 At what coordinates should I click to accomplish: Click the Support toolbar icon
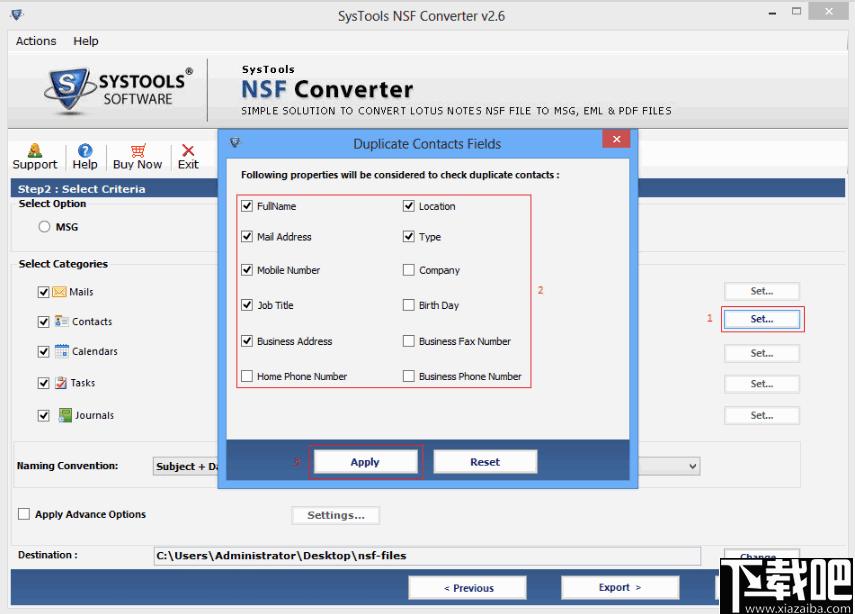pos(35,150)
